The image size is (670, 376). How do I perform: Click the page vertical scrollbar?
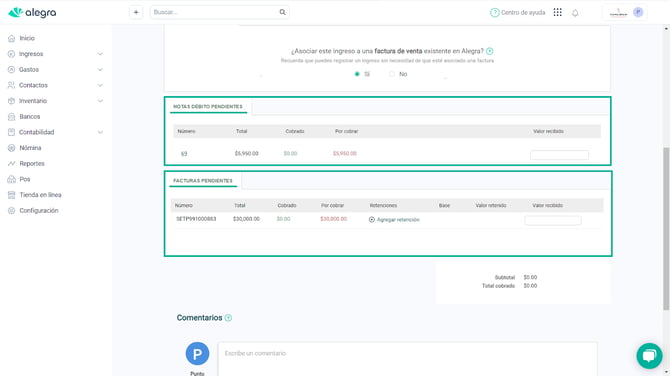[x=666, y=229]
